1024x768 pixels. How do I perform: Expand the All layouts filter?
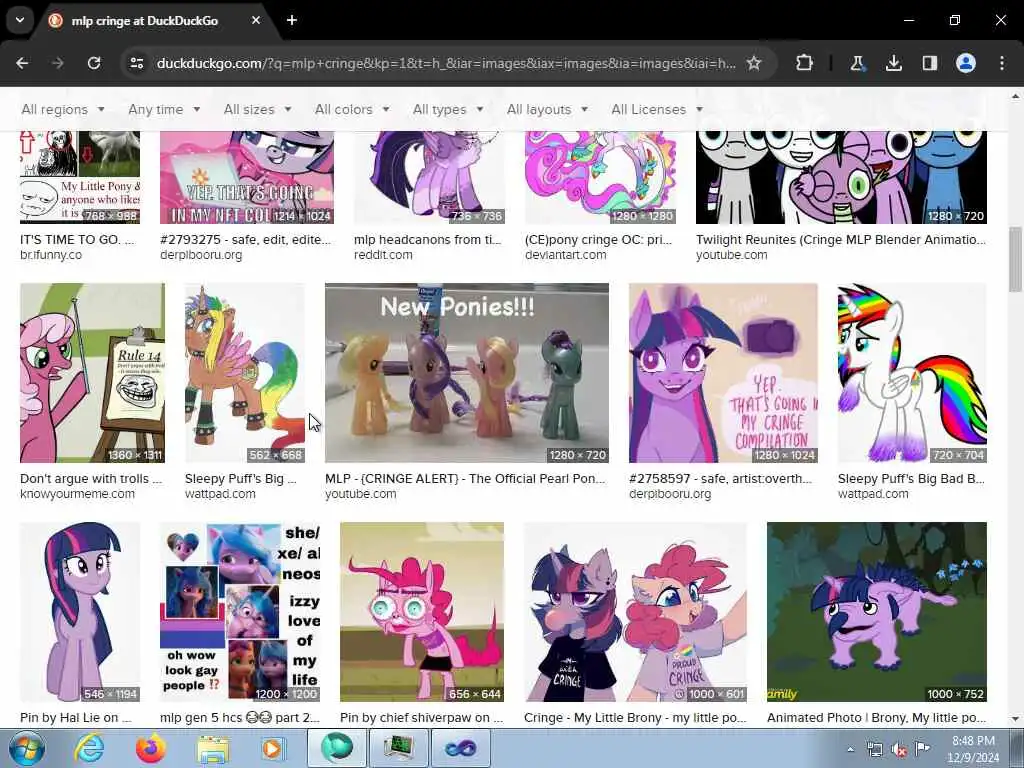point(547,110)
